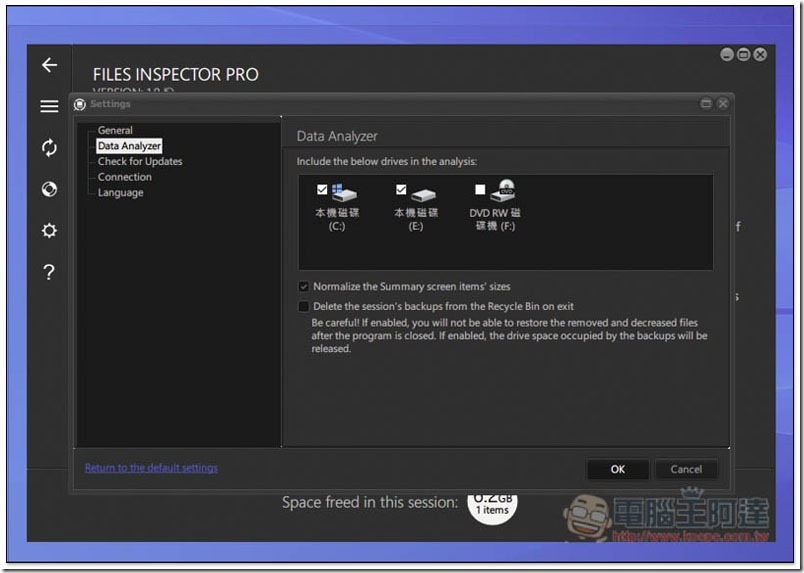The width and height of the screenshot is (804, 573).
Task: Toggle Normalize the Summary screen items' sizes
Action: tap(304, 287)
